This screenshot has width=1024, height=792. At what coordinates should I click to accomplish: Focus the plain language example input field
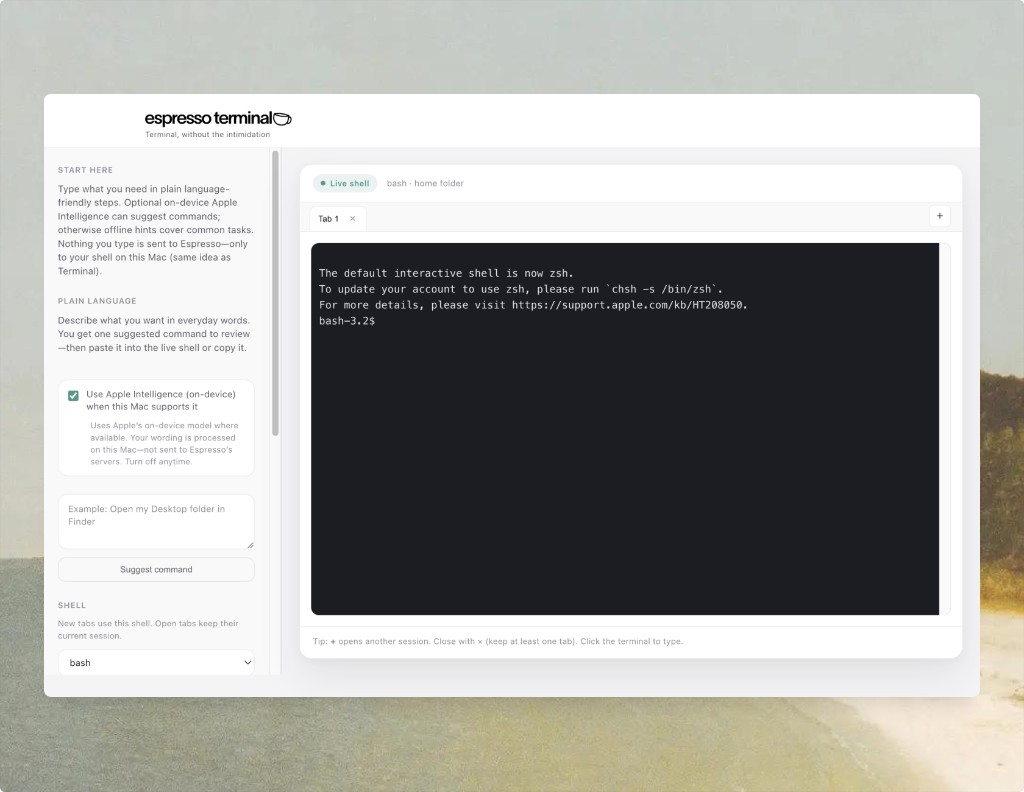point(156,520)
